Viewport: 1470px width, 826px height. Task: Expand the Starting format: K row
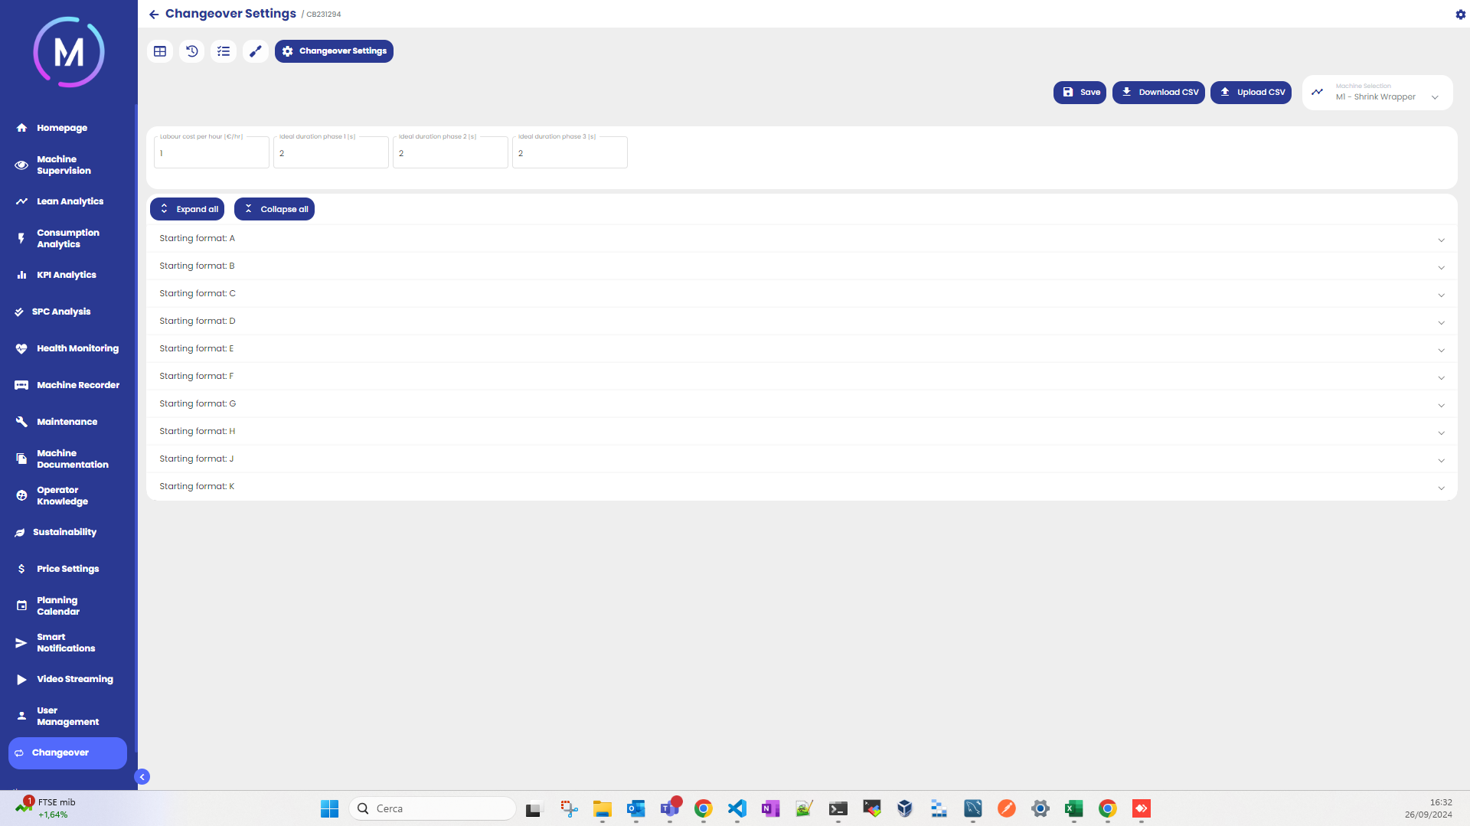click(x=800, y=487)
